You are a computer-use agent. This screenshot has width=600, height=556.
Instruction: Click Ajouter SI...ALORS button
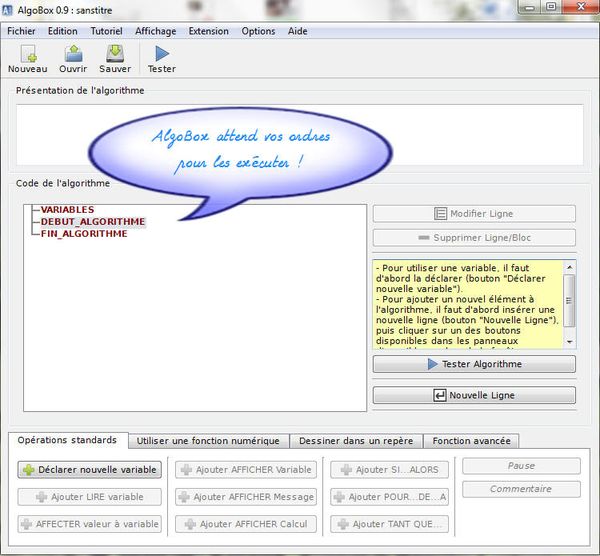click(x=390, y=470)
